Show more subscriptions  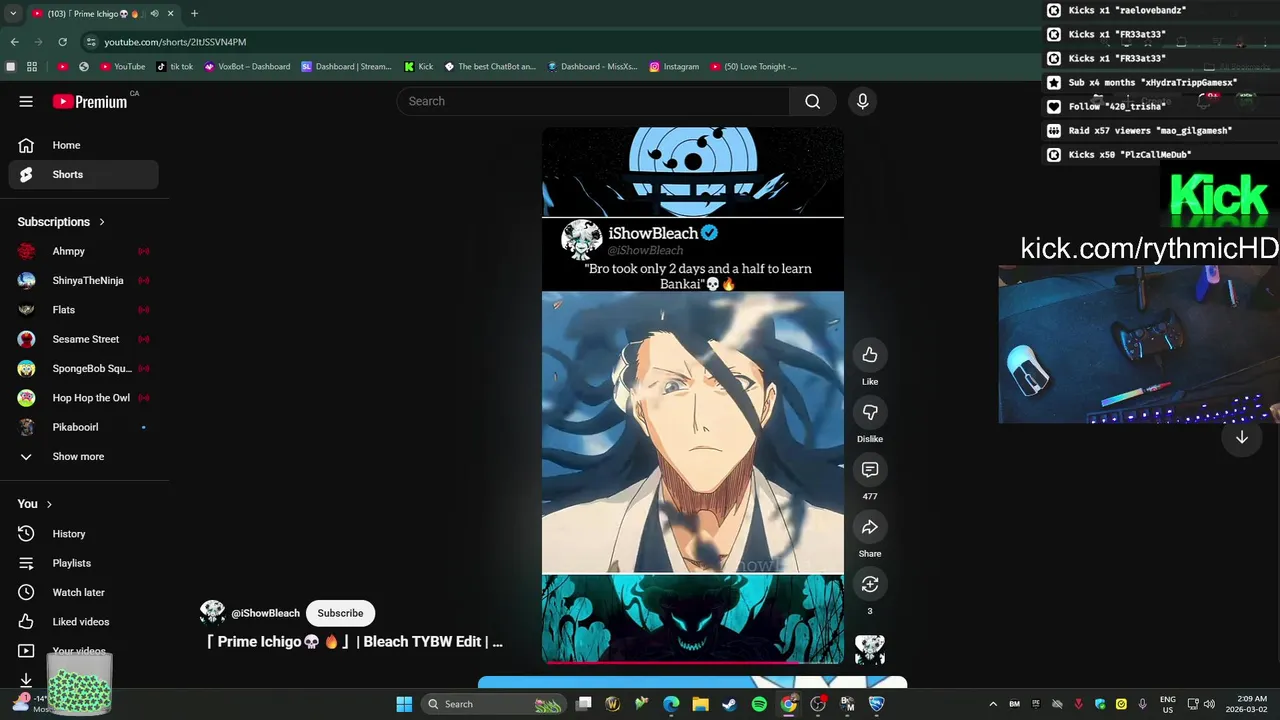(x=84, y=456)
